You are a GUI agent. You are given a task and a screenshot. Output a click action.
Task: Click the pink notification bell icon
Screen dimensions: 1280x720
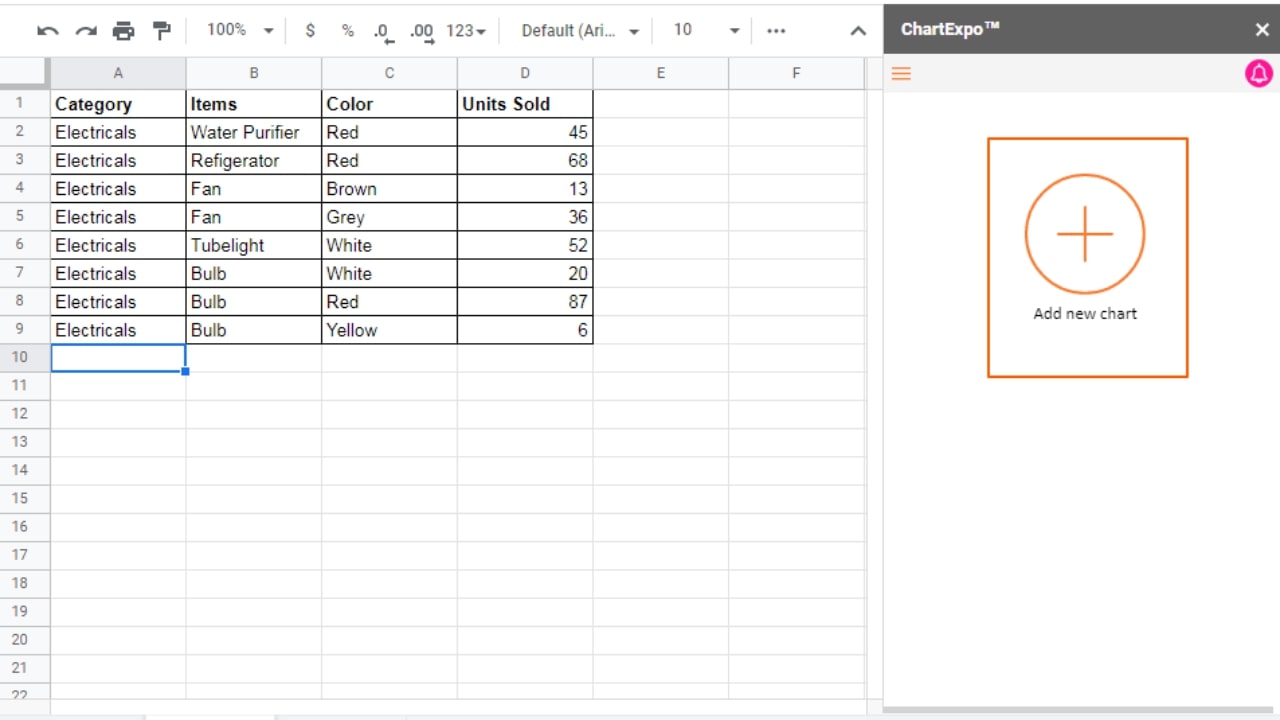1258,73
